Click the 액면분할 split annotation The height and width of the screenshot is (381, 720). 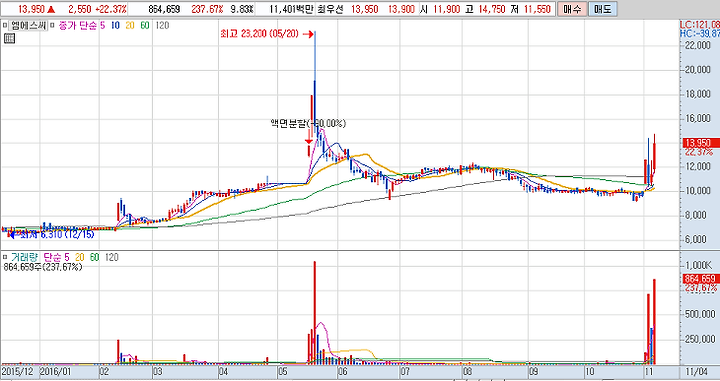point(308,123)
